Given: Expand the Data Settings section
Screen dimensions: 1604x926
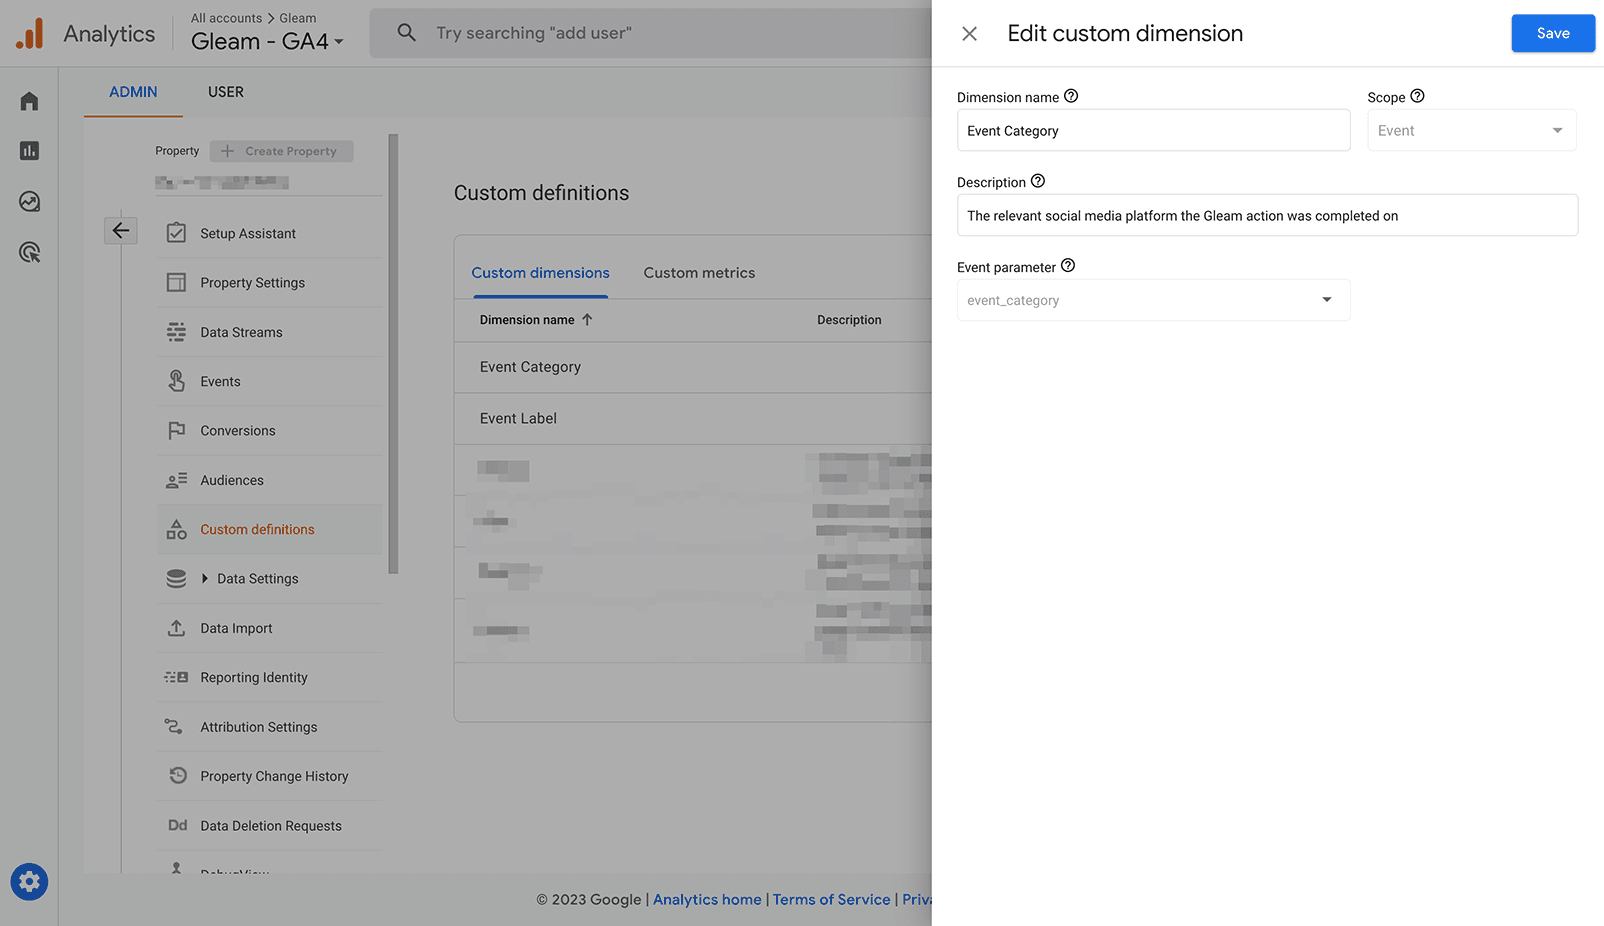Looking at the screenshot, I should (x=203, y=578).
